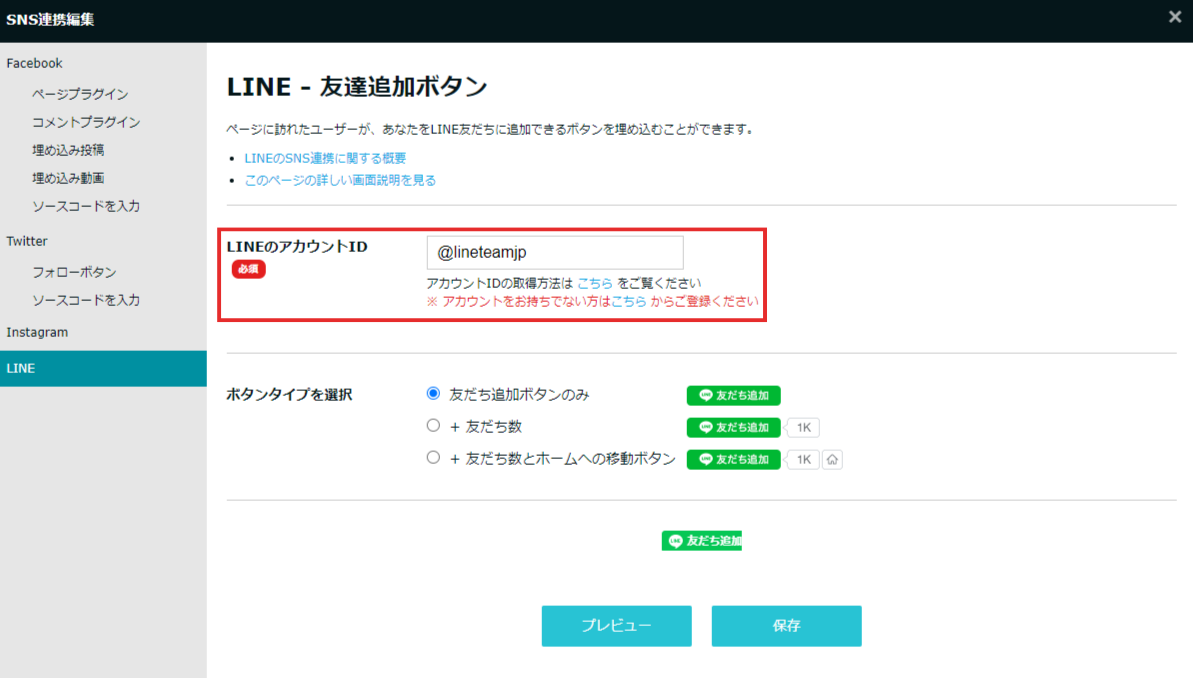Select フォローボタン under Twitter
Screen dimensions: 1193x678
(x=74, y=272)
